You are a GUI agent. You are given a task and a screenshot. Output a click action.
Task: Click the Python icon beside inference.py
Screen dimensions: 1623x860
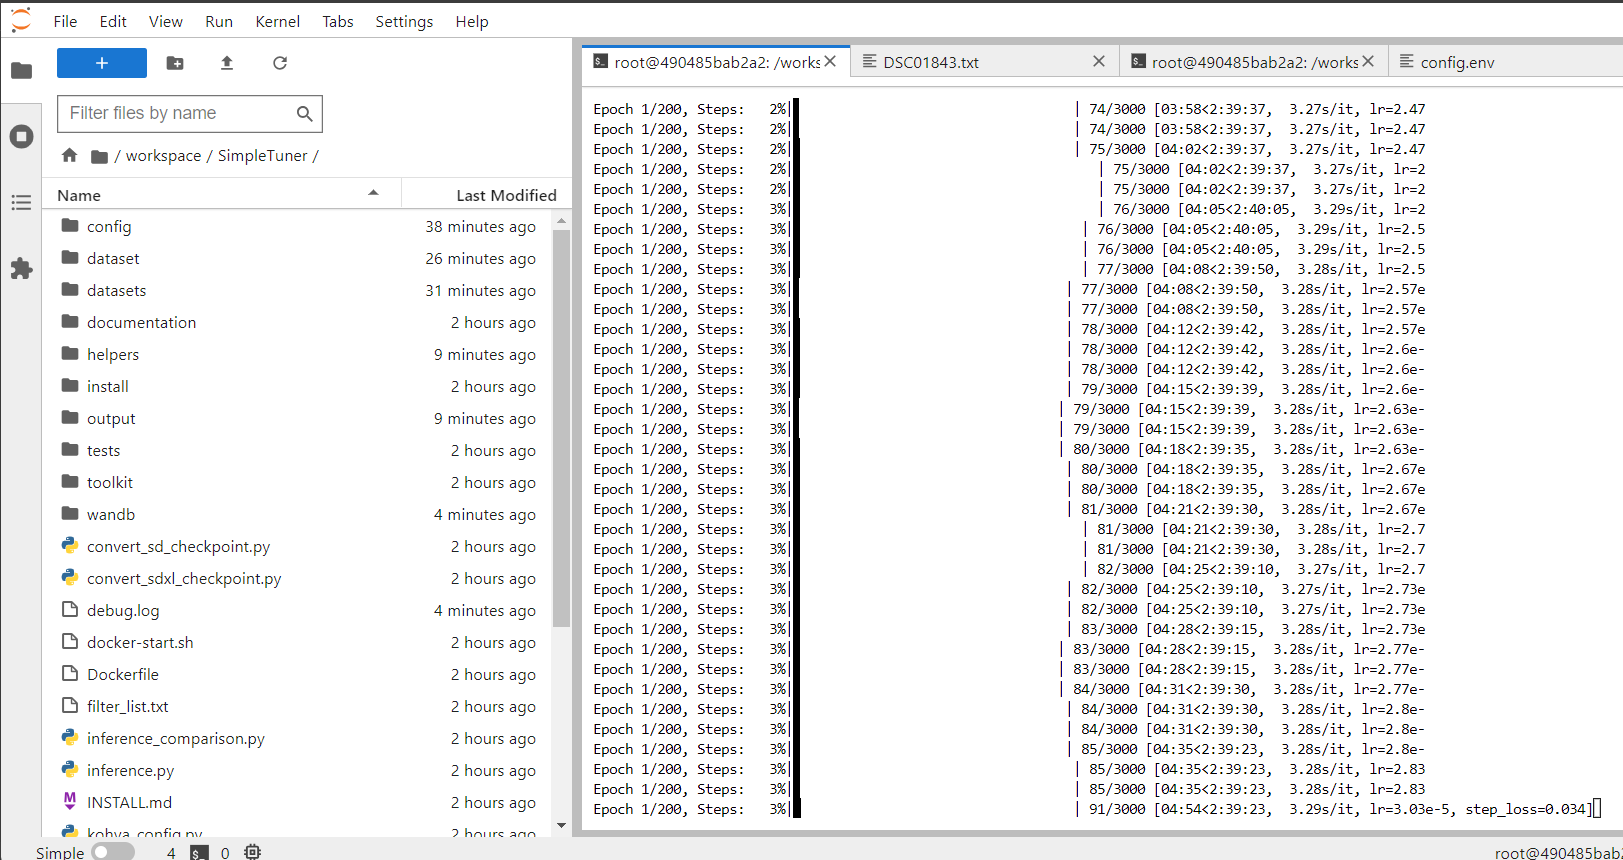69,769
